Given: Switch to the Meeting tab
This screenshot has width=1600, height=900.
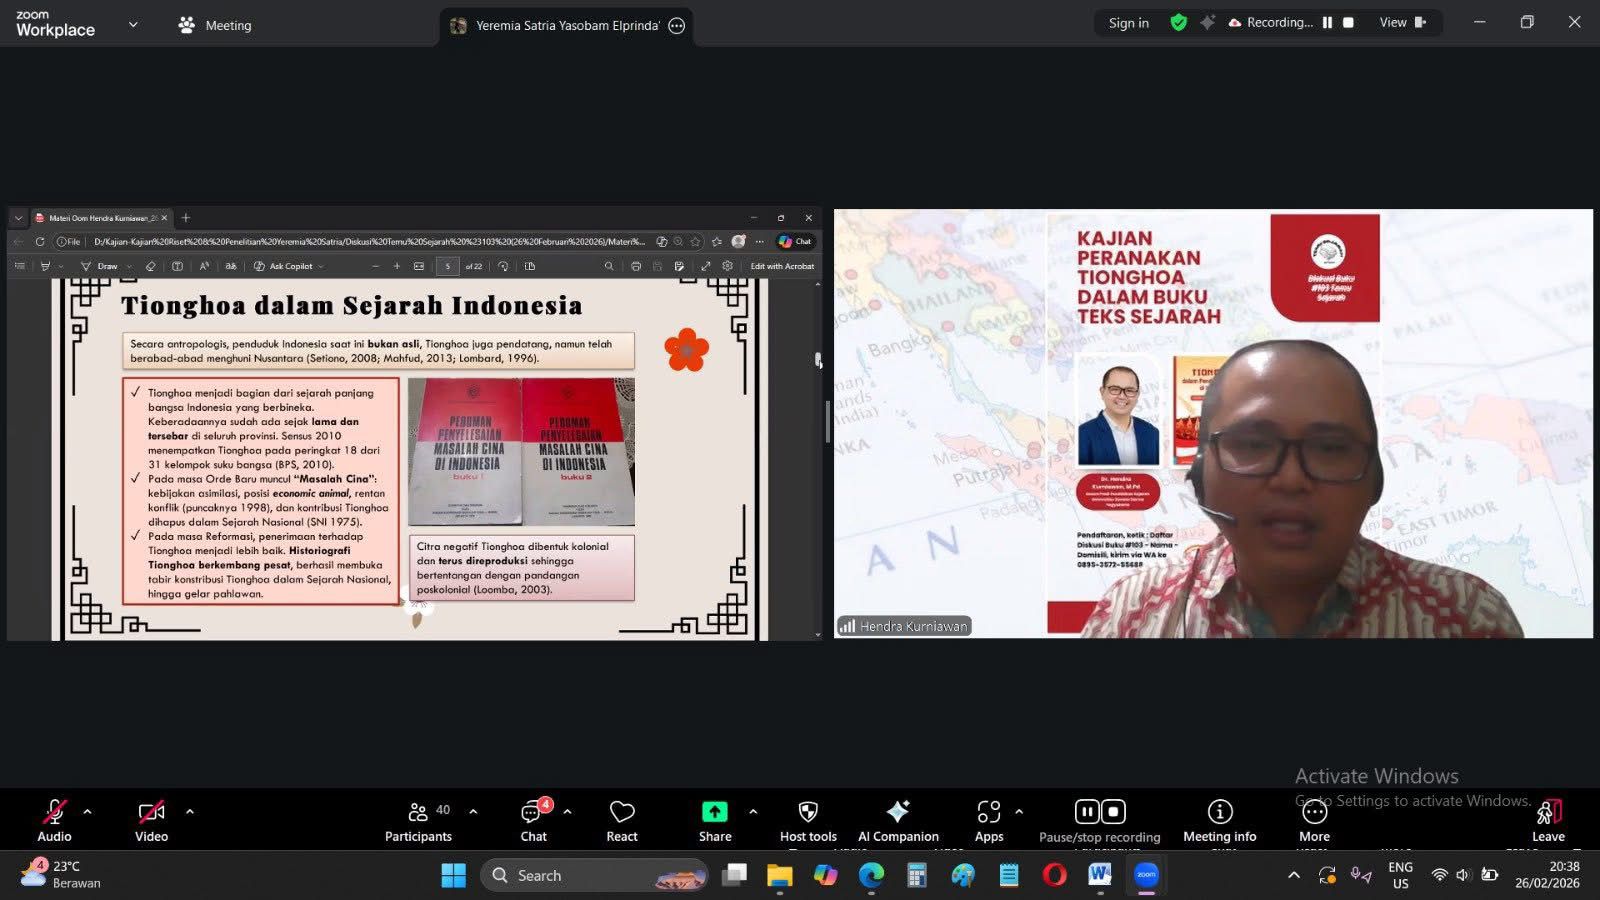Looking at the screenshot, I should pyautogui.click(x=215, y=25).
